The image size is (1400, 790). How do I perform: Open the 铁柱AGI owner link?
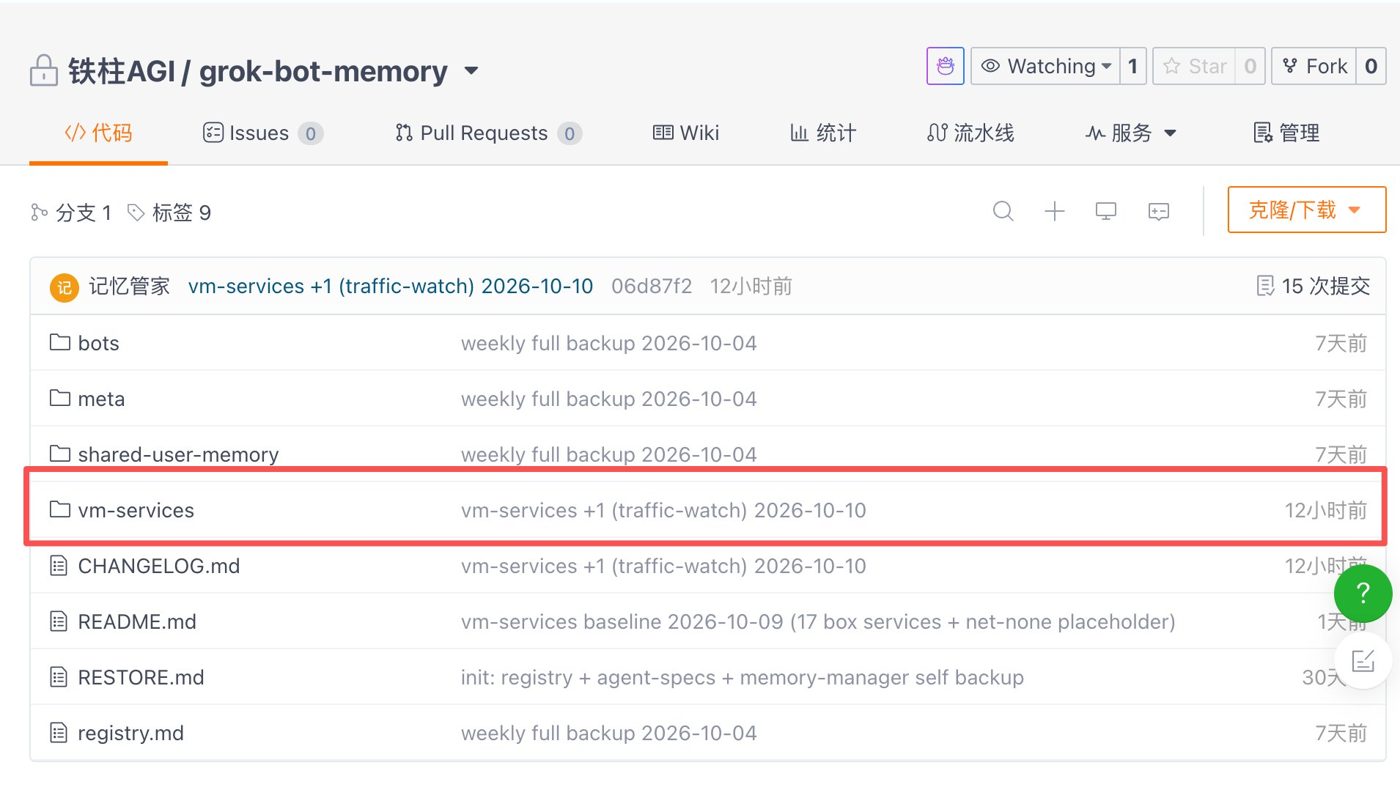pos(121,71)
